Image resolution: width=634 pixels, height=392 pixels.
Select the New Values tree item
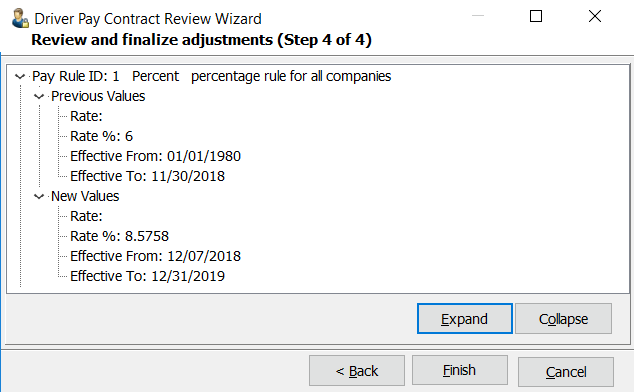point(85,196)
